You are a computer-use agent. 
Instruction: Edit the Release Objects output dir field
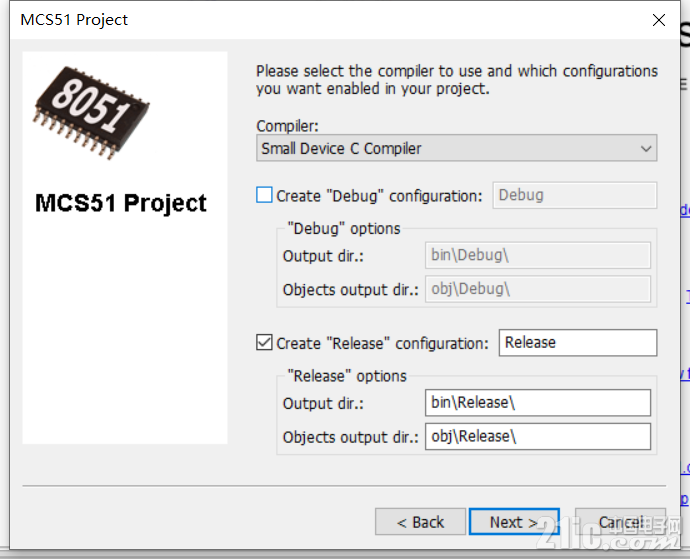(x=538, y=436)
